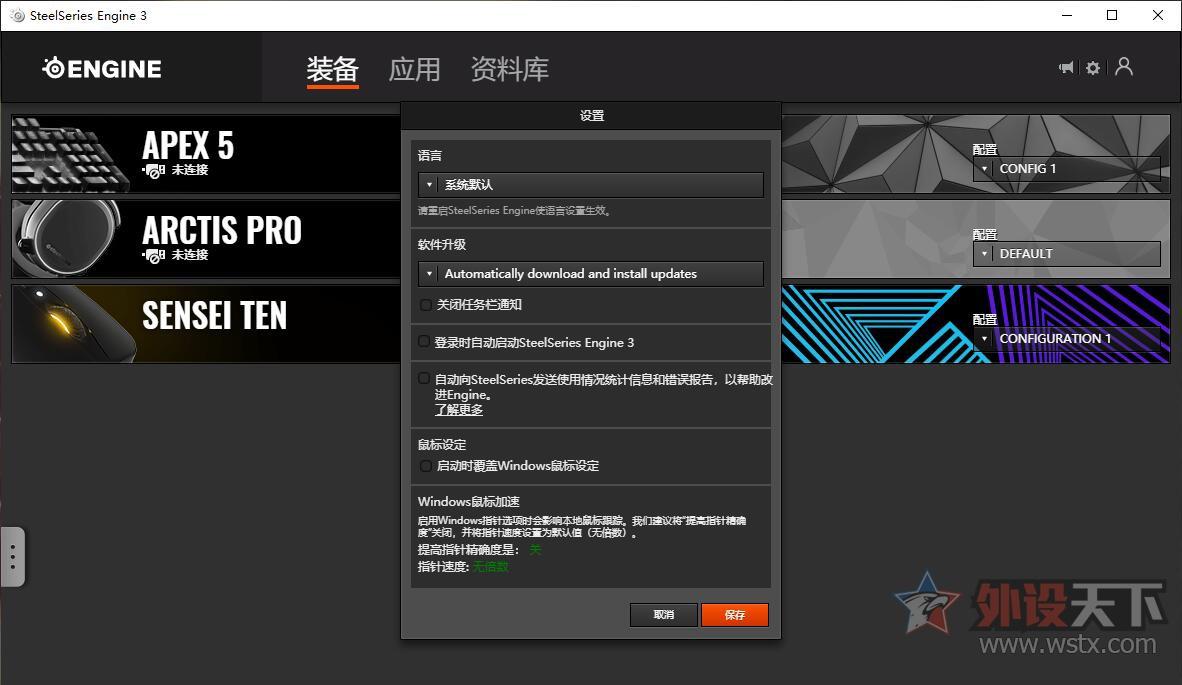
Task: Select the APEX 5 device name
Action: tap(188, 145)
